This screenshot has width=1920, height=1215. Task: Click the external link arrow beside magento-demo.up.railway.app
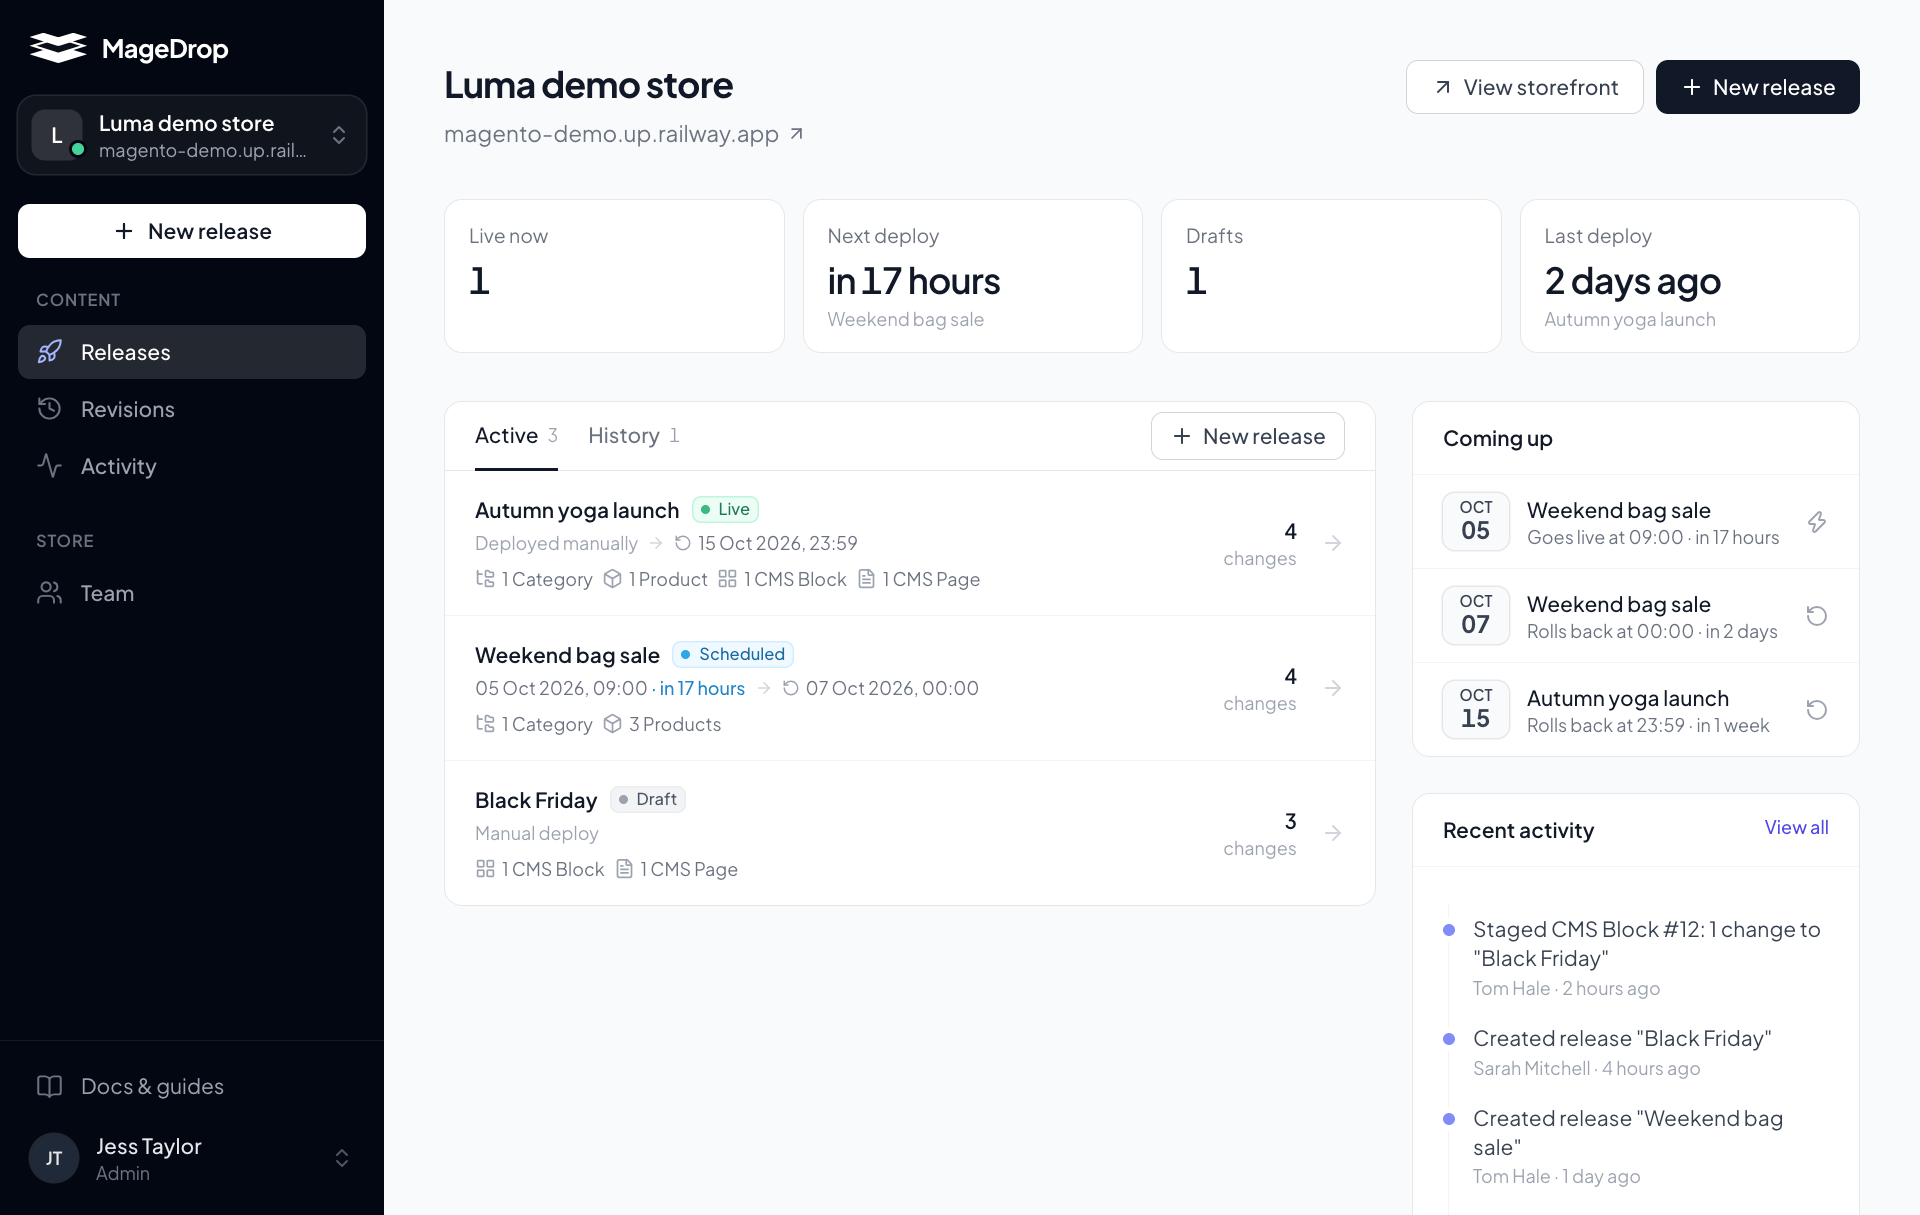[x=796, y=134]
